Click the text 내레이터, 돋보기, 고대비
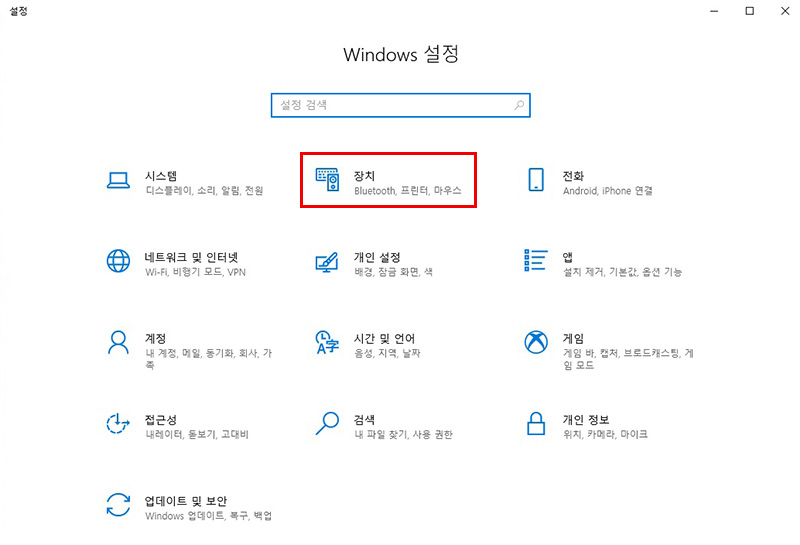The height and width of the screenshot is (545, 800). click(197, 434)
